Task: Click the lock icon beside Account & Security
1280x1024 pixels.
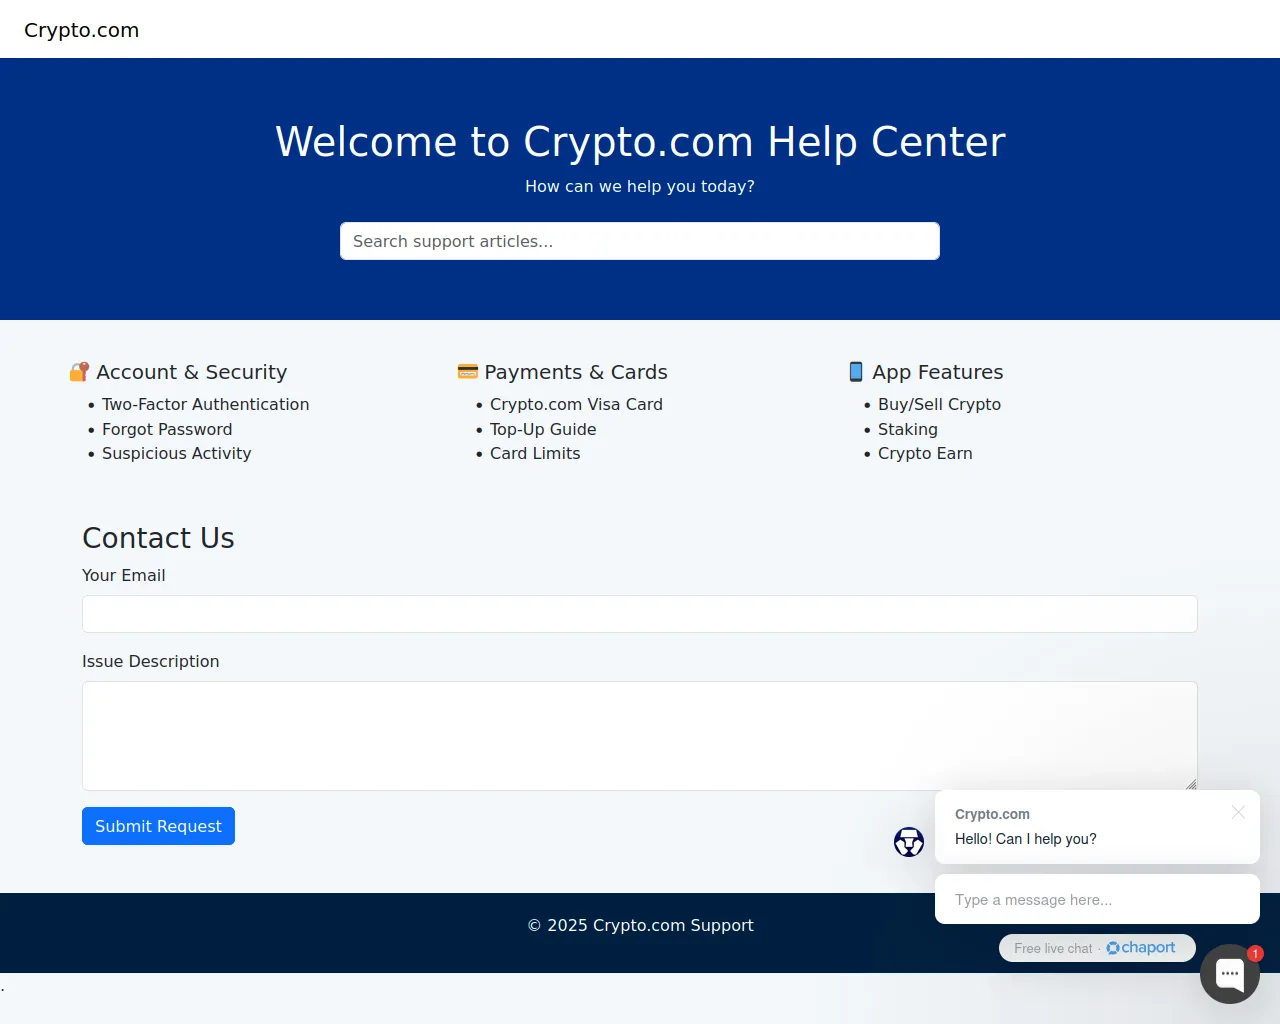Action: coord(79,372)
